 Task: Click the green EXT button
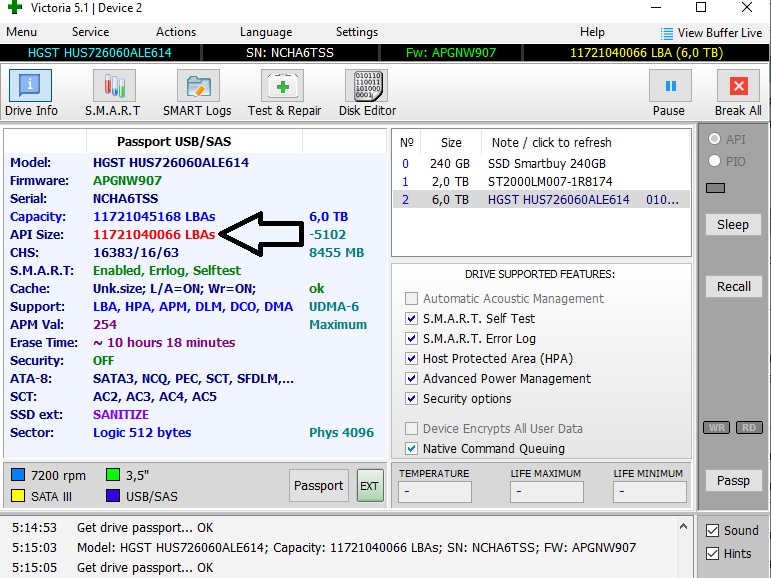click(x=370, y=486)
